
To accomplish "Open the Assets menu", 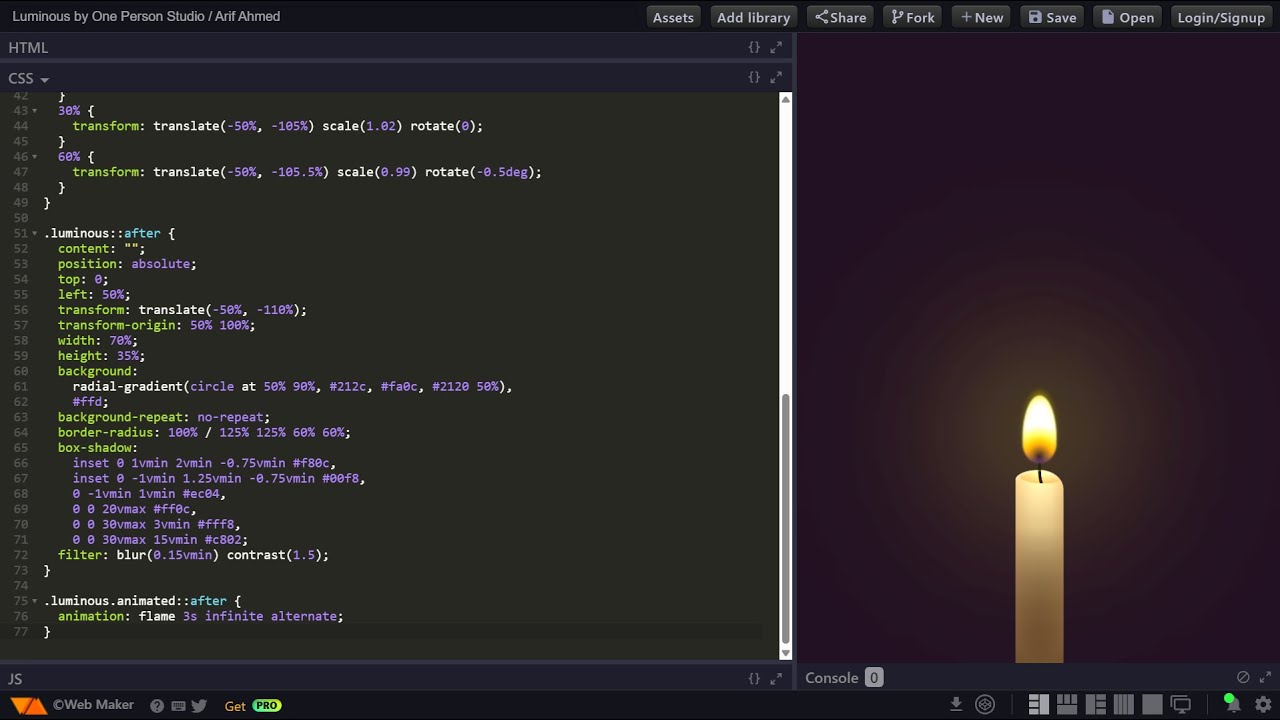I will point(673,17).
